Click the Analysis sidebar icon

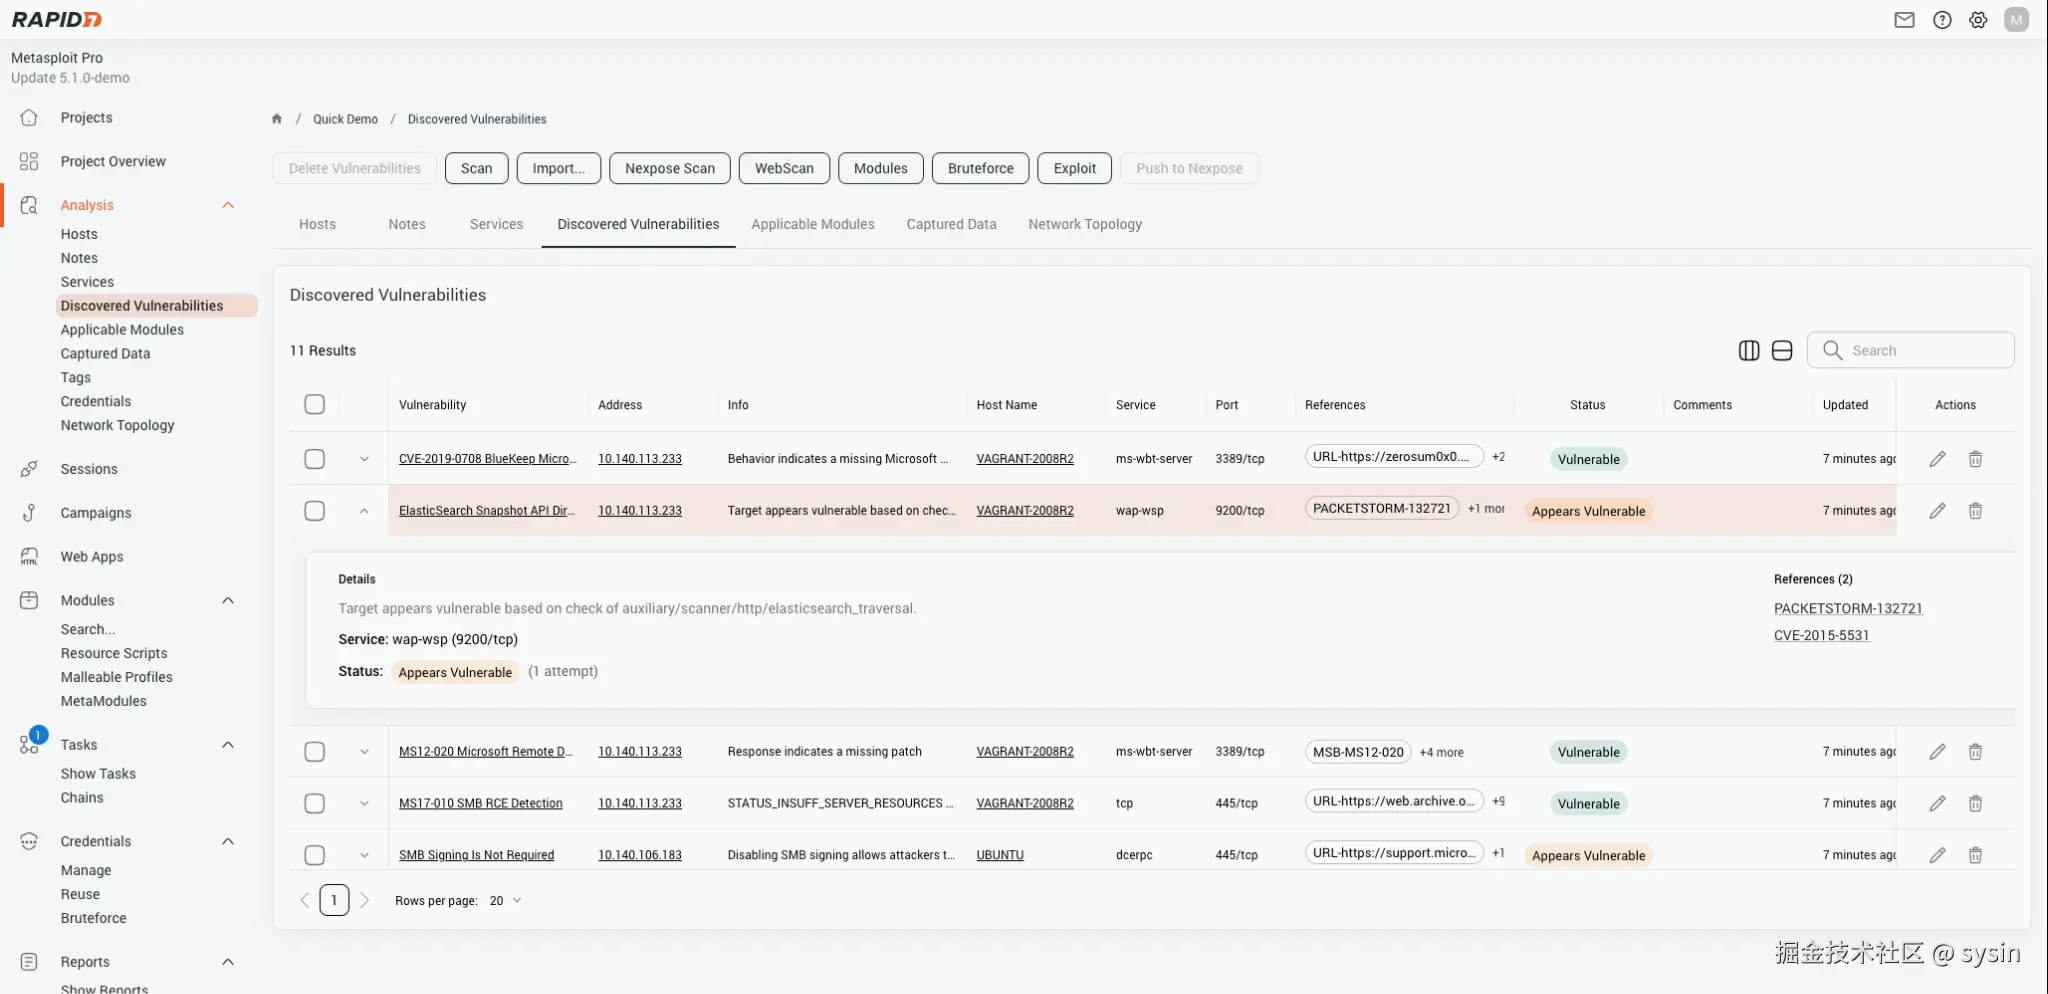[x=29, y=205]
